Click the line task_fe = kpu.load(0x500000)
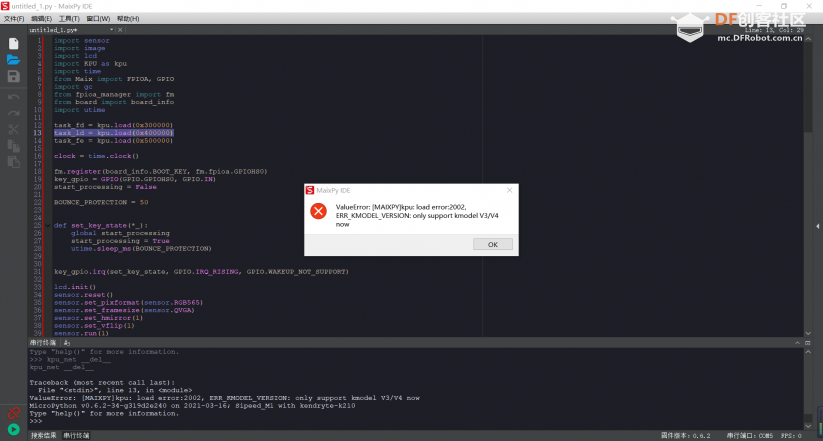This screenshot has width=823, height=441. [x=113, y=141]
